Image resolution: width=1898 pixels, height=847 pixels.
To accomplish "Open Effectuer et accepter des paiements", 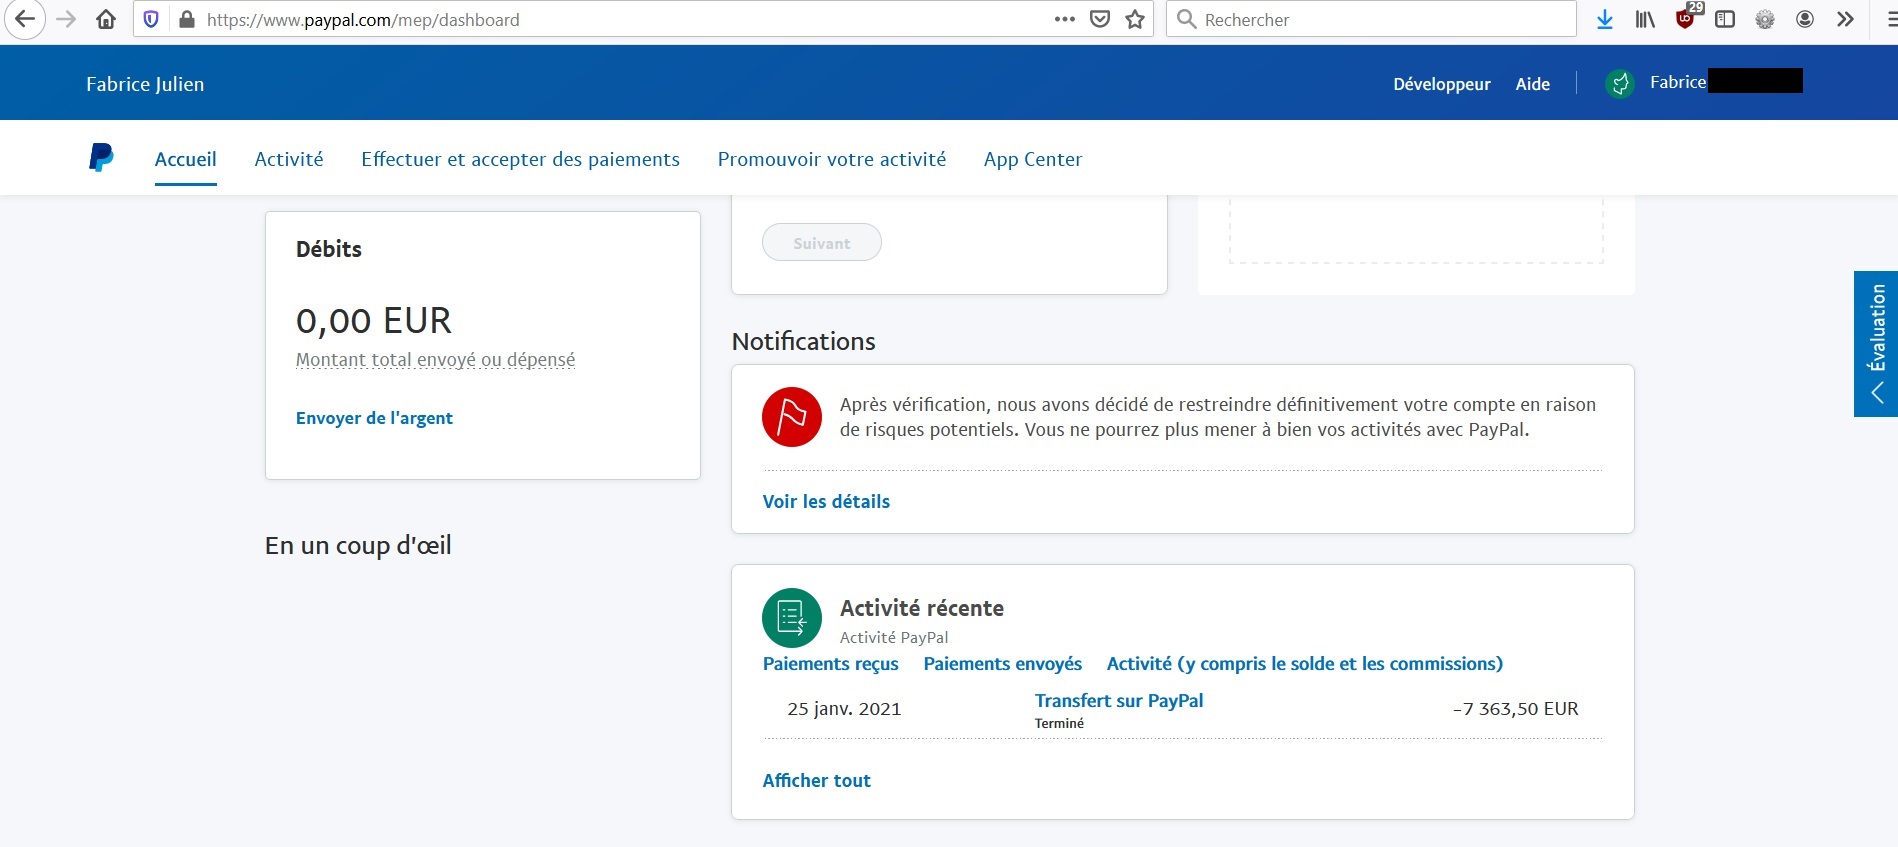I will (x=520, y=159).
